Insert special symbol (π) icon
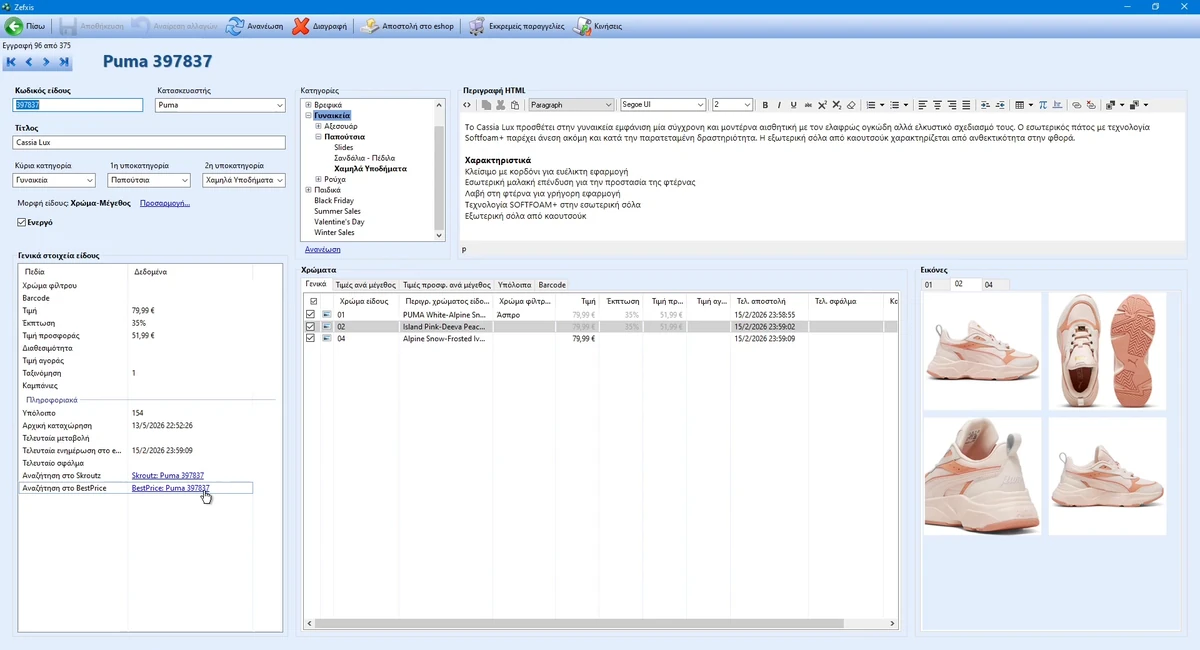1200x650 pixels. point(1043,105)
